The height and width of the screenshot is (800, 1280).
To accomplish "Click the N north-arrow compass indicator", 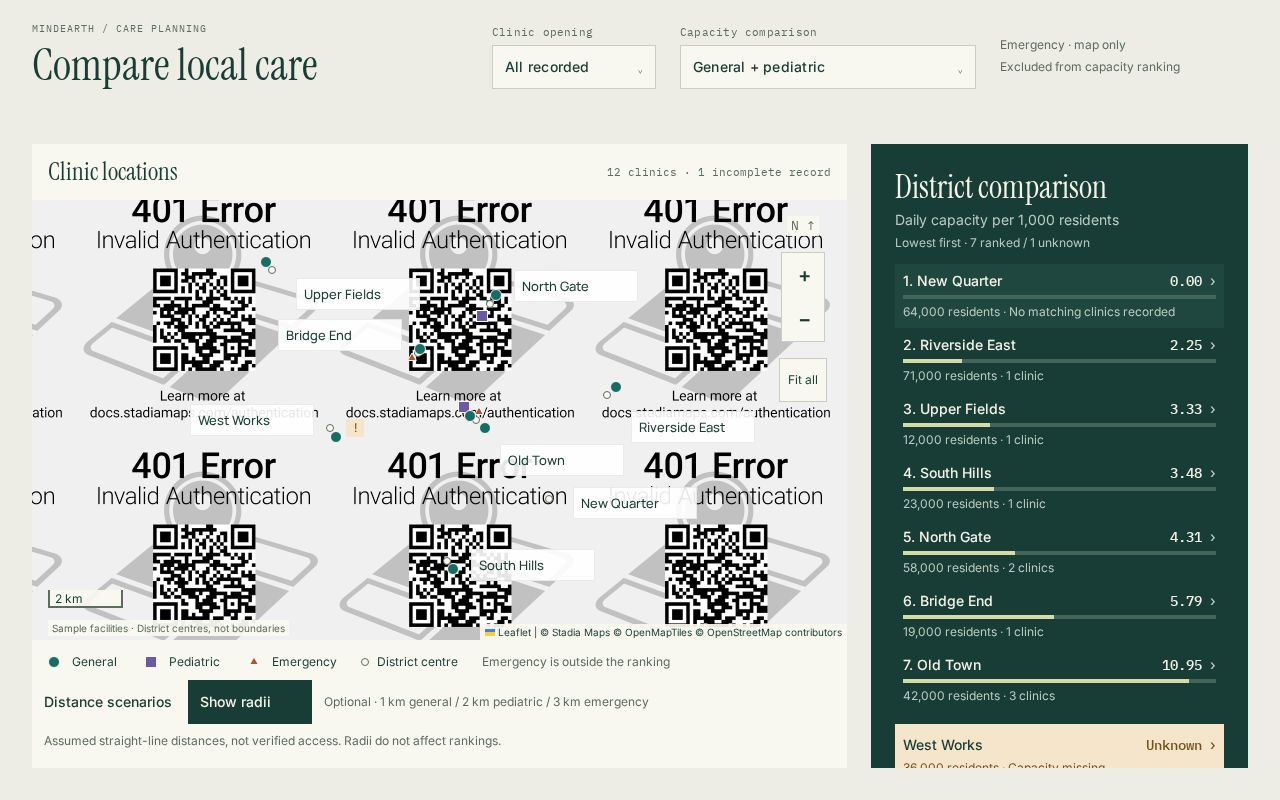I will point(803,226).
